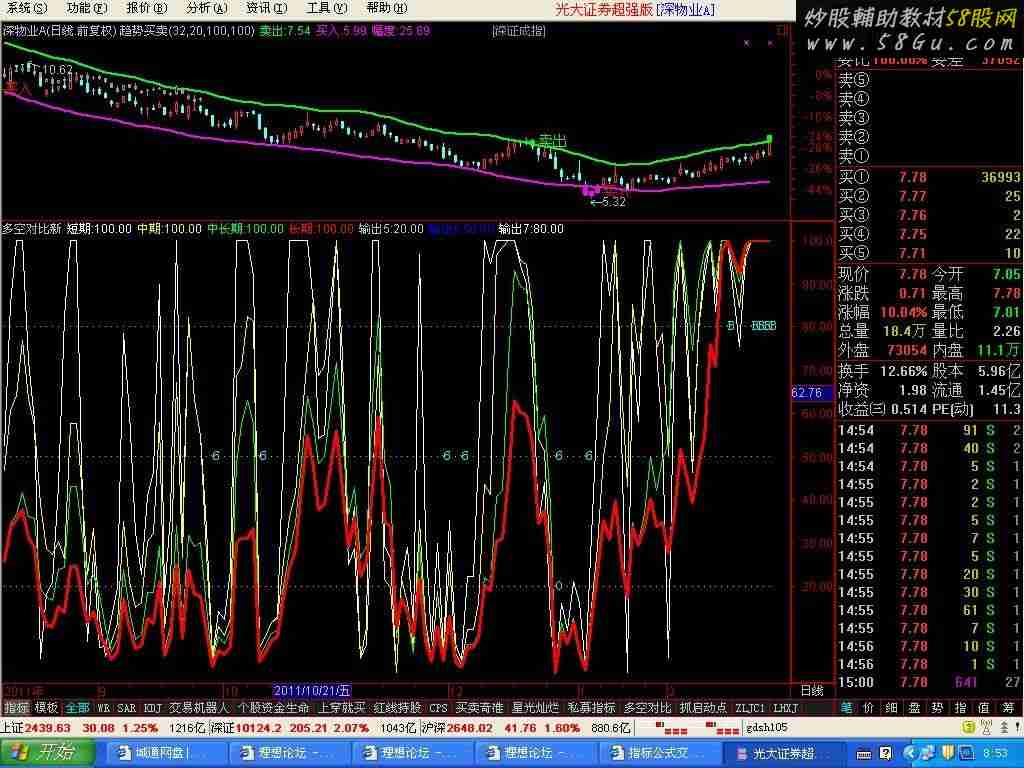Open the Windows 开始 start button
Screen dimensions: 1024x768
[x=47, y=753]
